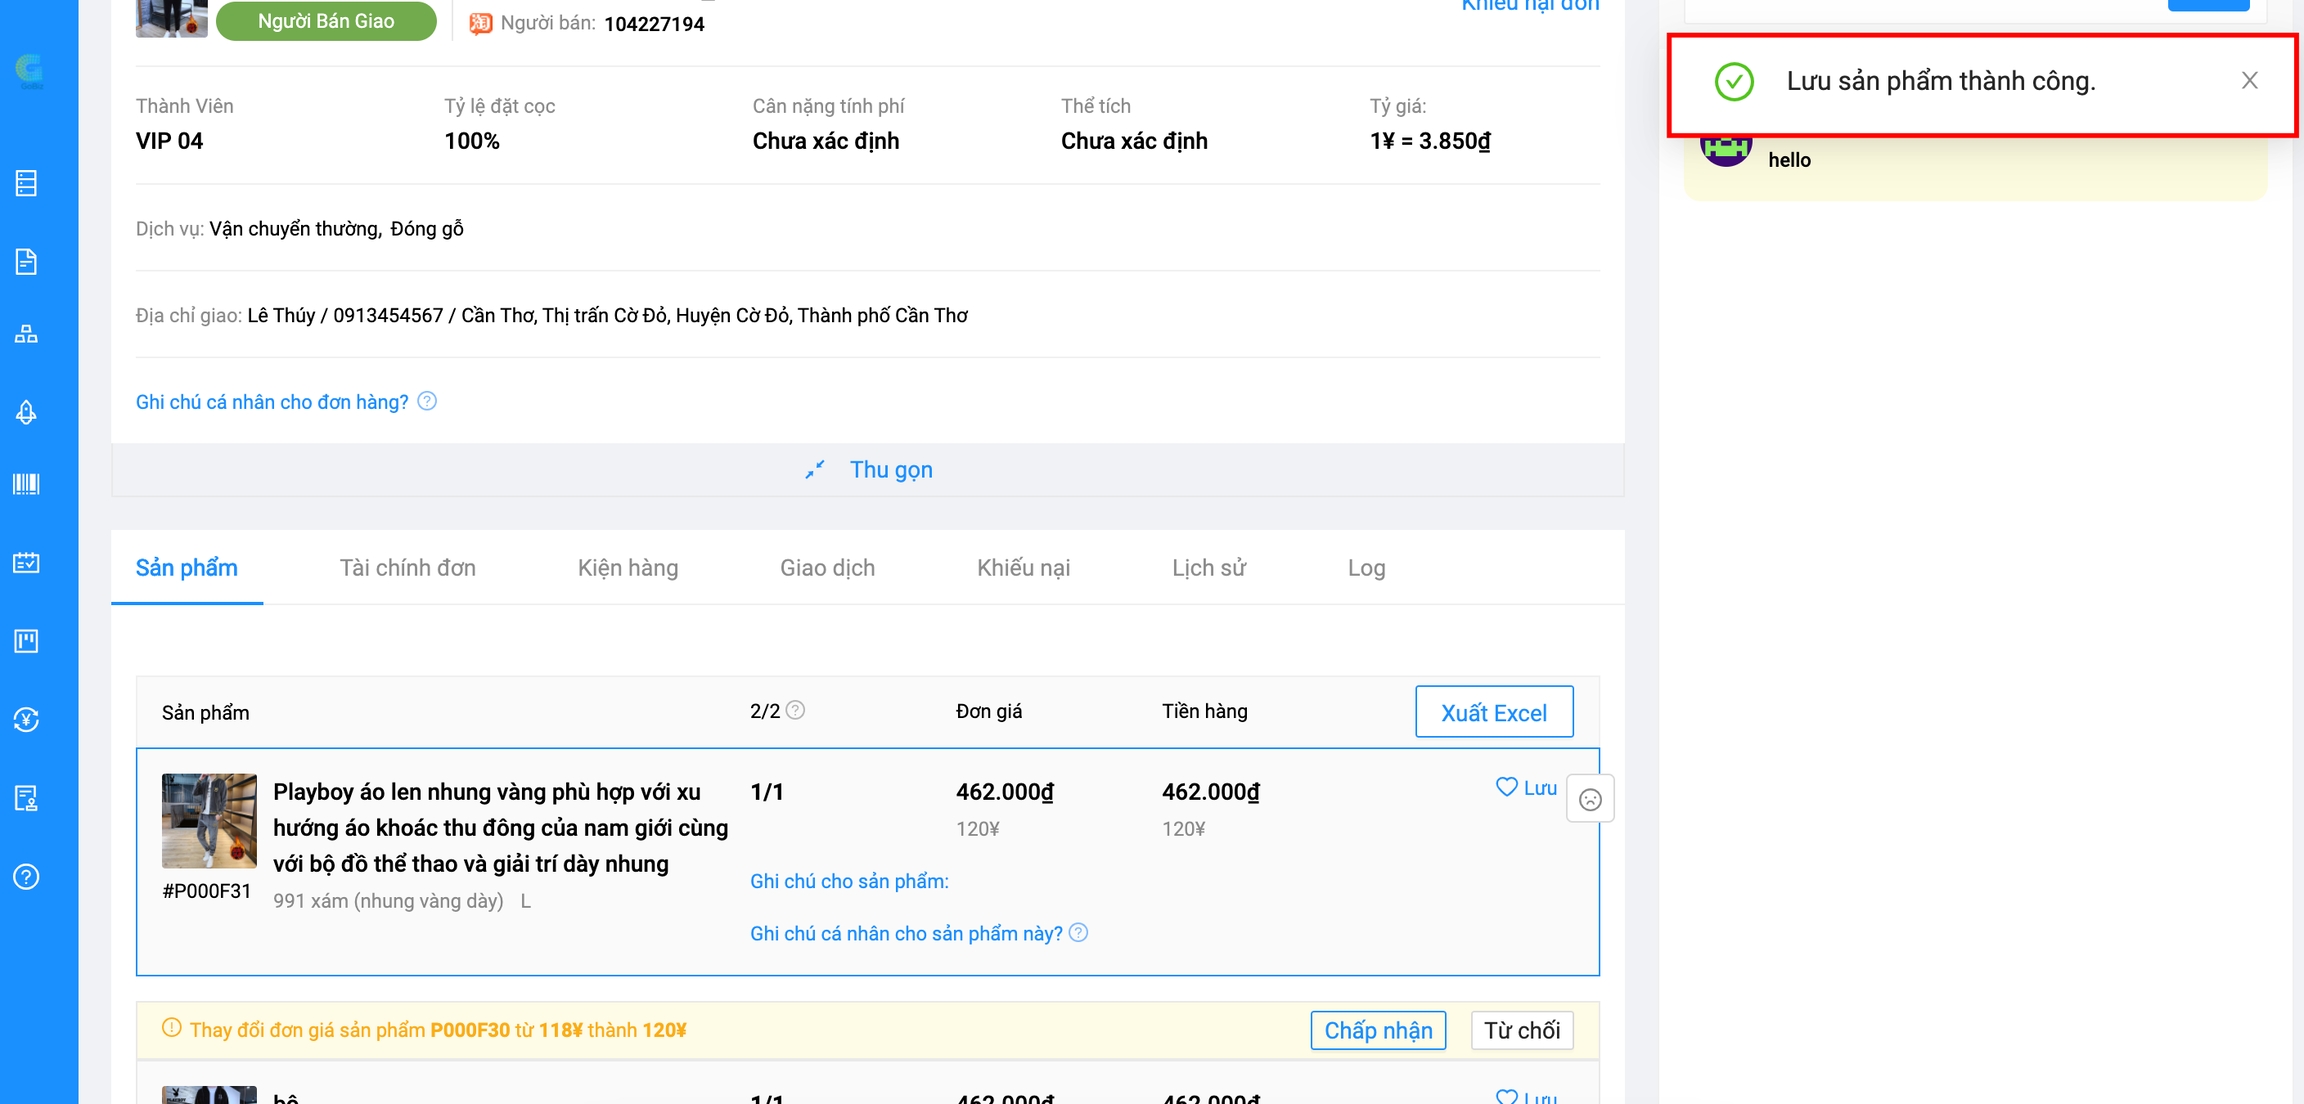The height and width of the screenshot is (1104, 2304).
Task: Select the Lịch sử tab
Action: (1208, 568)
